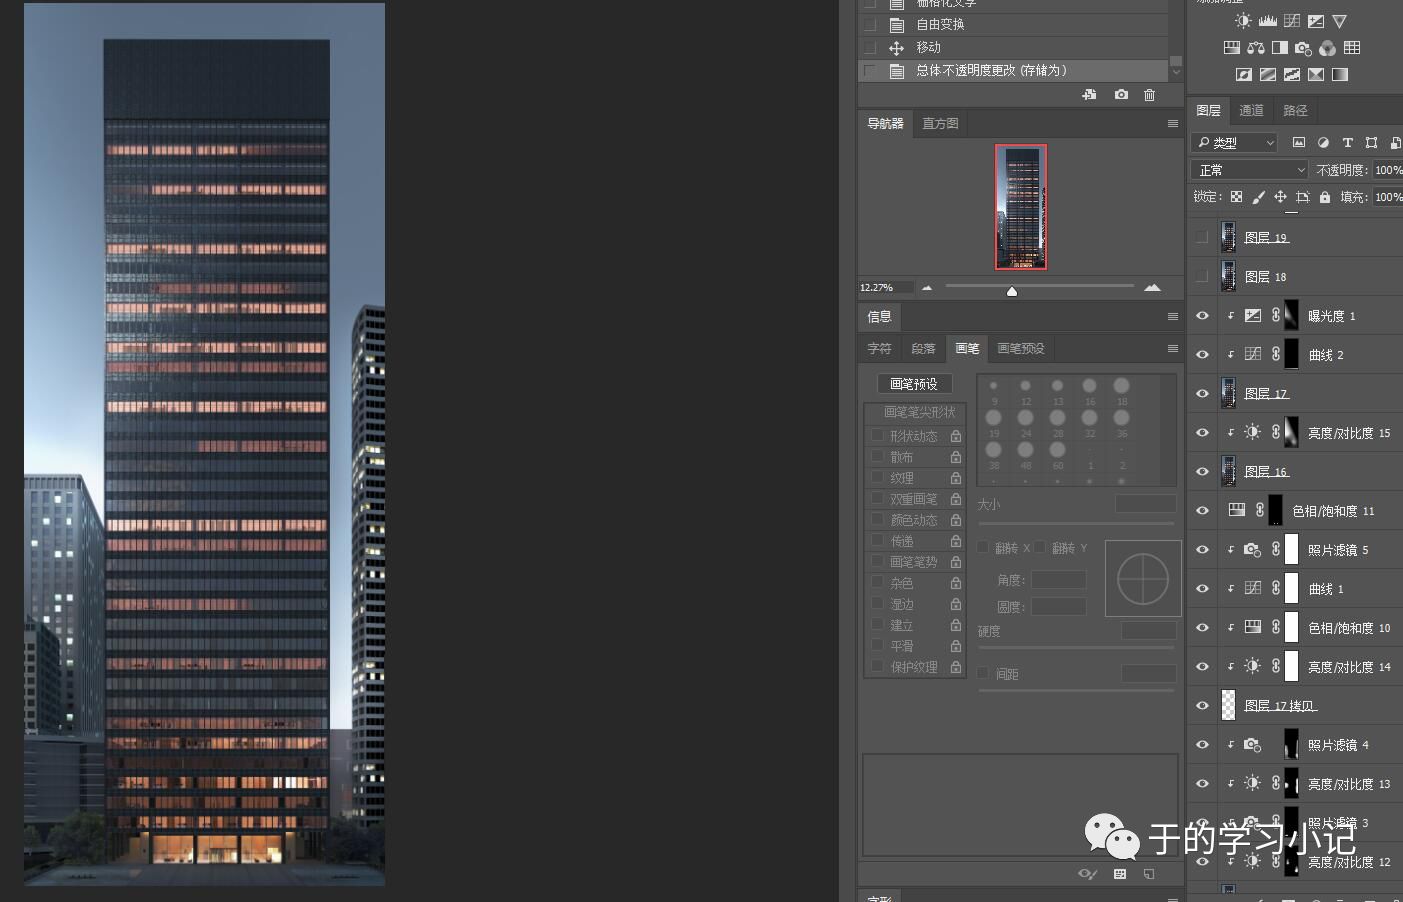The image size is (1403, 902).
Task: Show the hidden 图层 19 layer
Action: (x=1202, y=237)
